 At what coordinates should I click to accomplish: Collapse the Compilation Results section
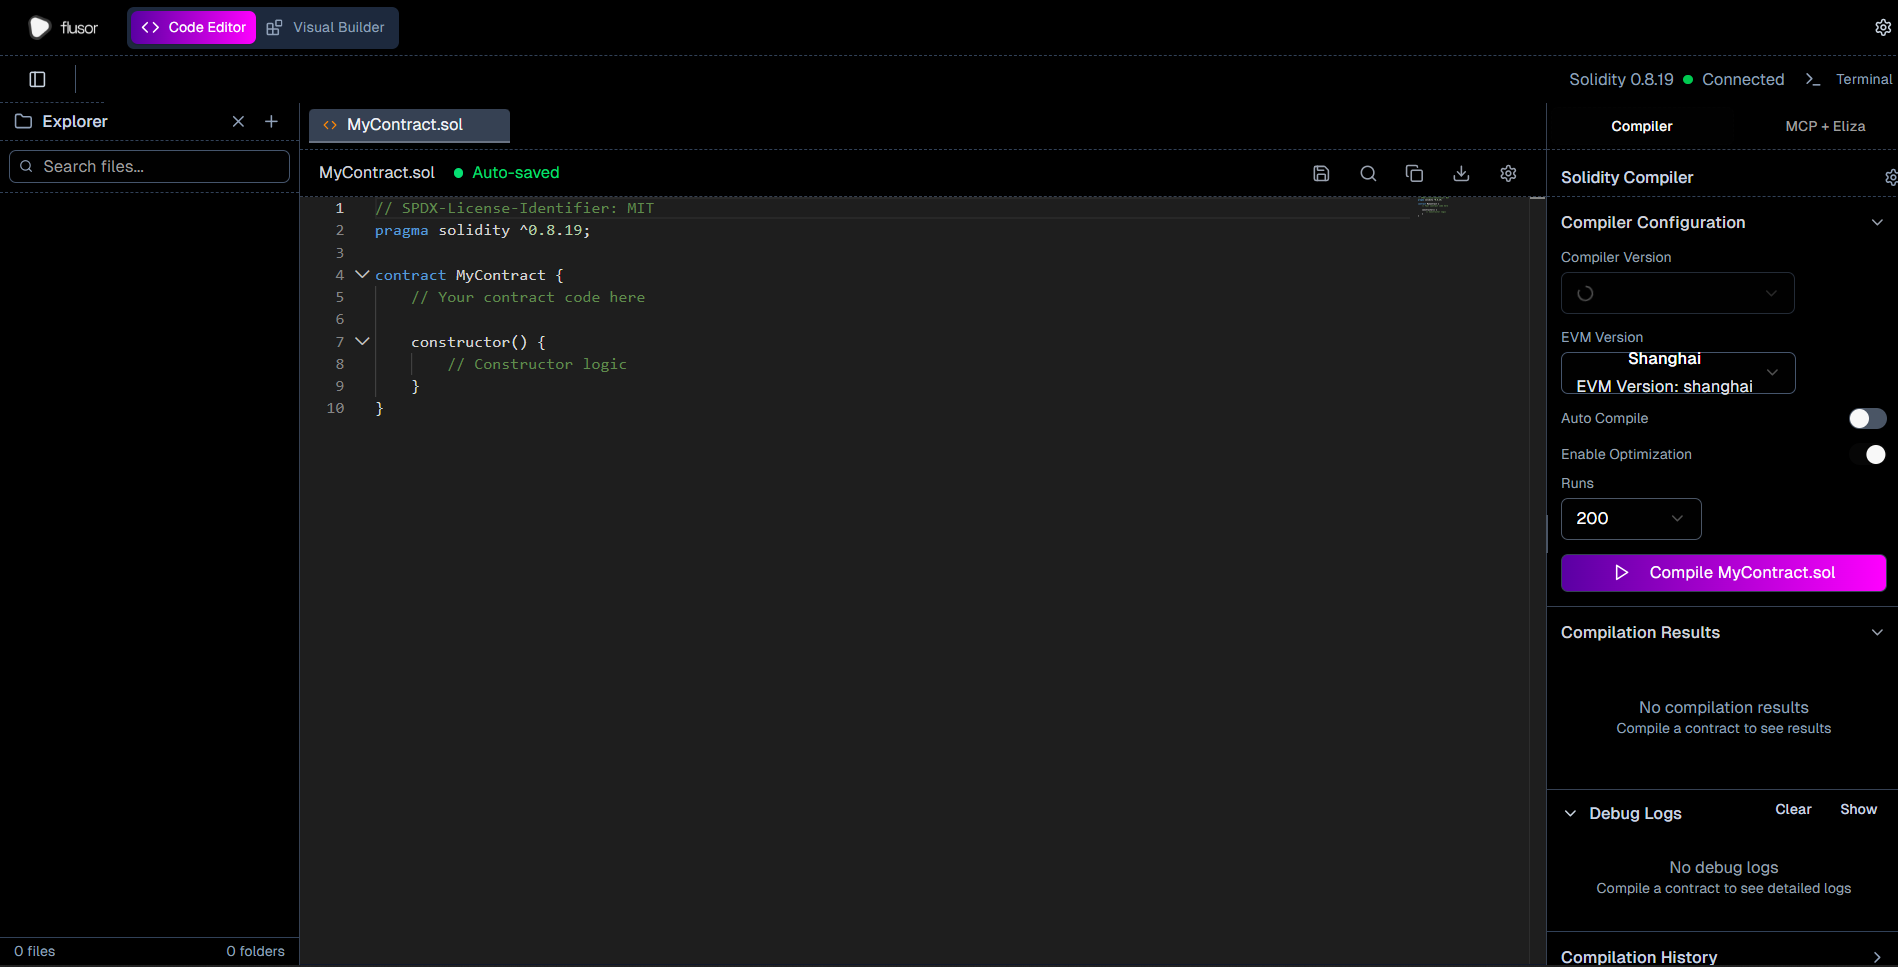coord(1877,632)
